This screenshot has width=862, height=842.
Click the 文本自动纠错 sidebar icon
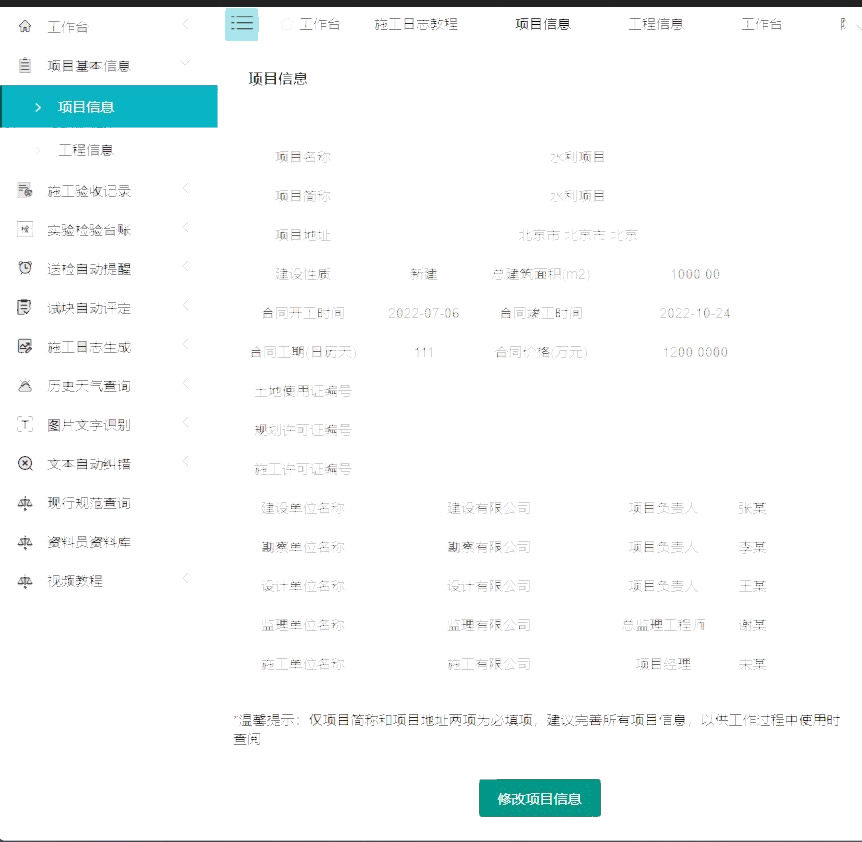25,463
